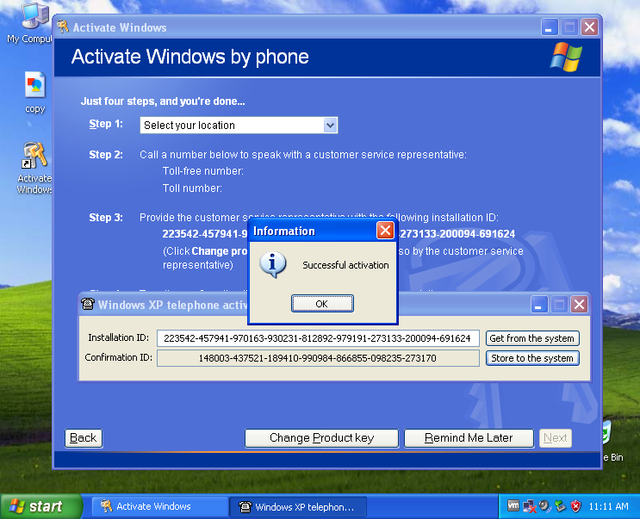Focus the Installation ID input field
The height and width of the screenshot is (519, 640).
pyautogui.click(x=318, y=338)
